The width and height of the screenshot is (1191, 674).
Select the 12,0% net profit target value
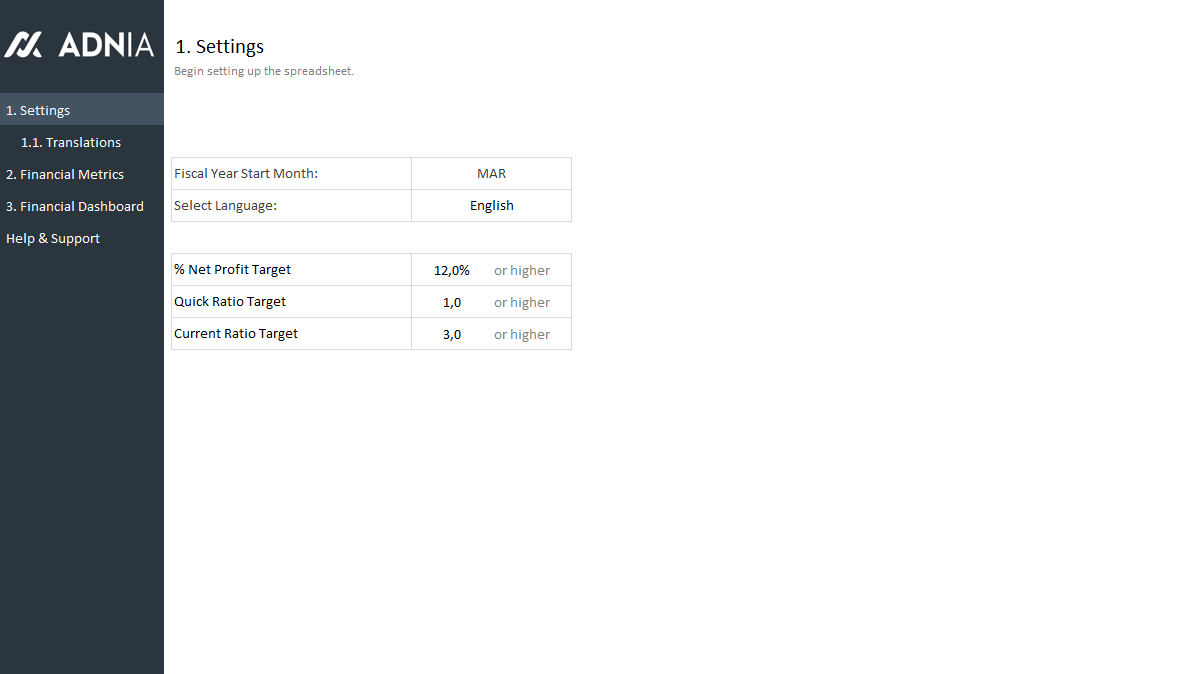pyautogui.click(x=451, y=270)
